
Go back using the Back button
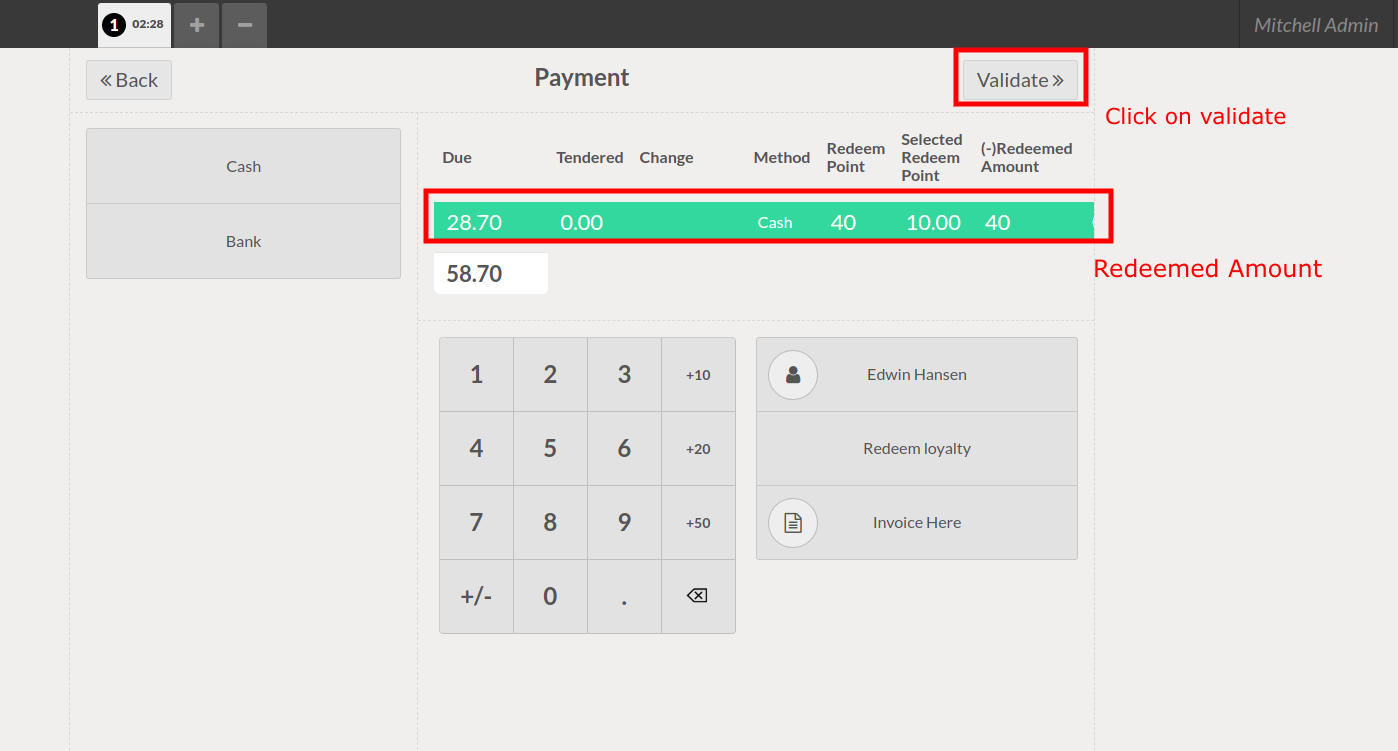click(129, 80)
